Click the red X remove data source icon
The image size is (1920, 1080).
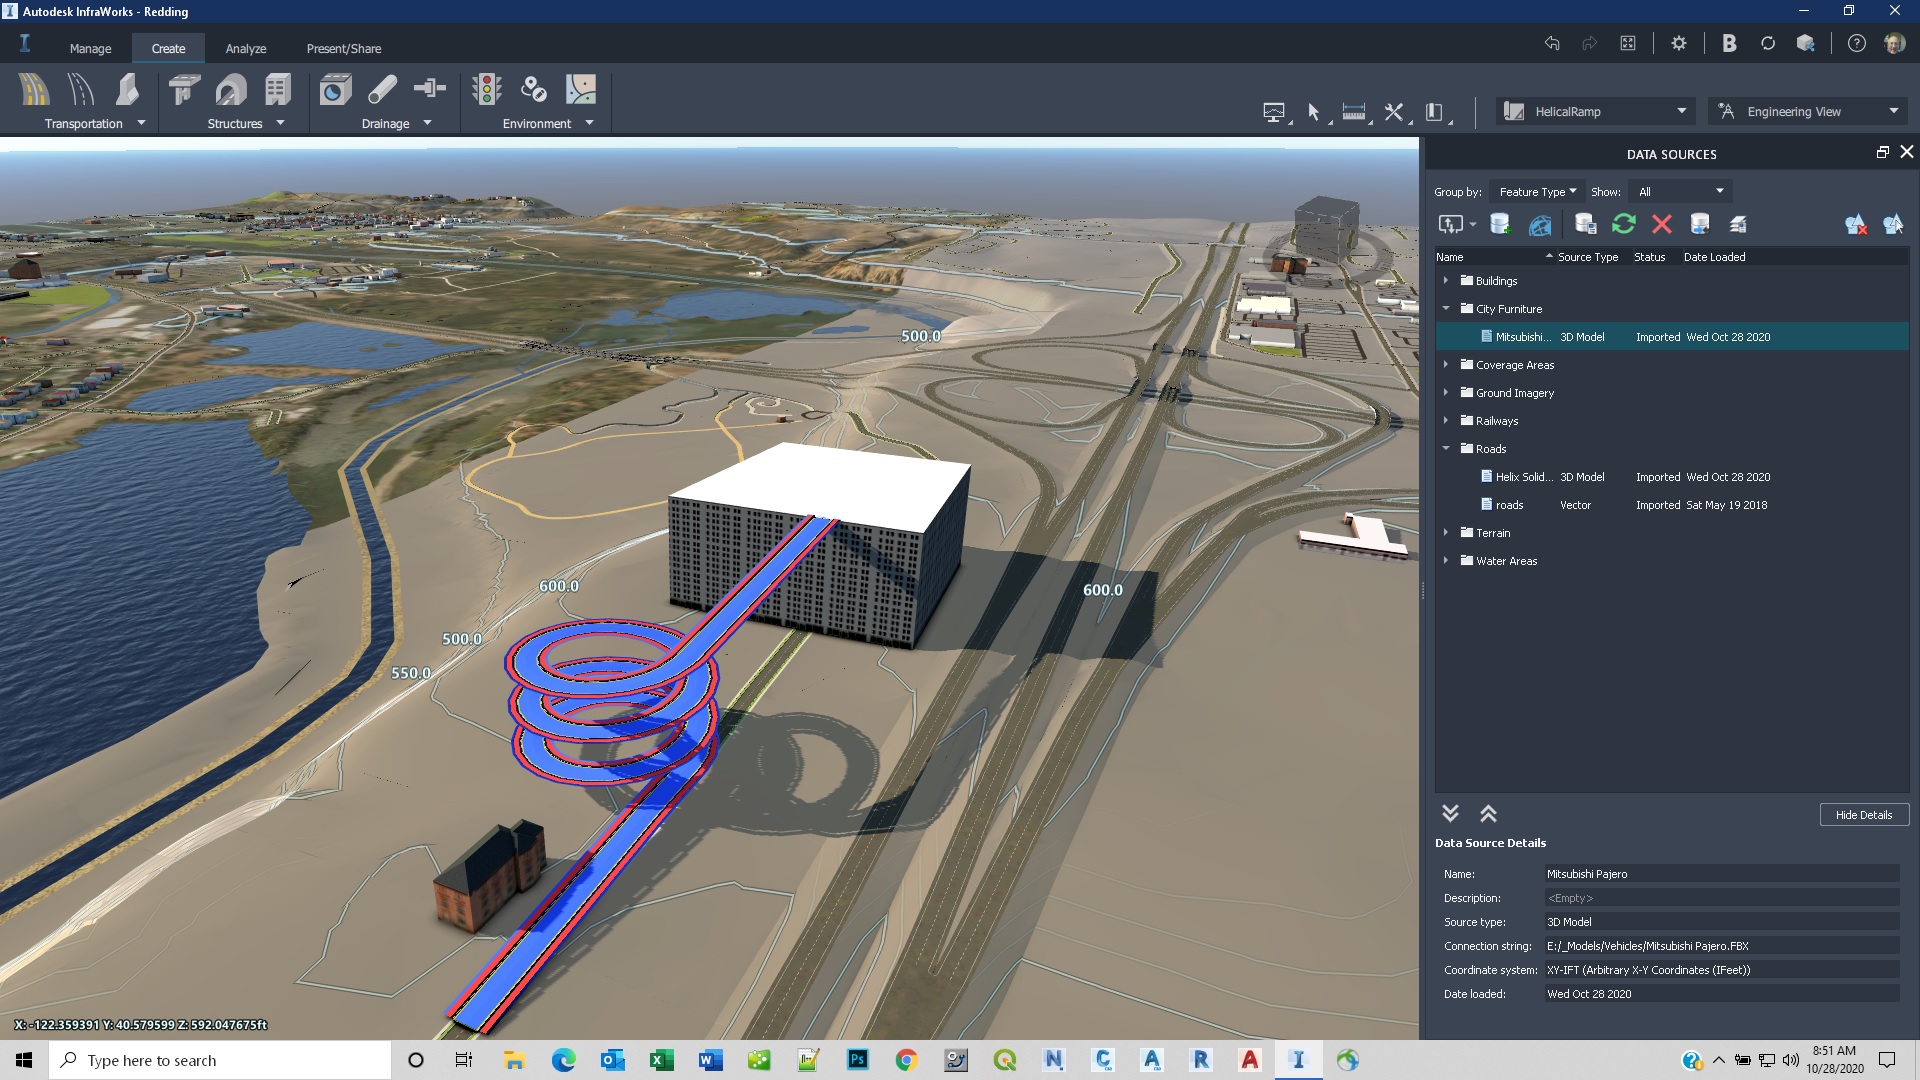pyautogui.click(x=1662, y=224)
